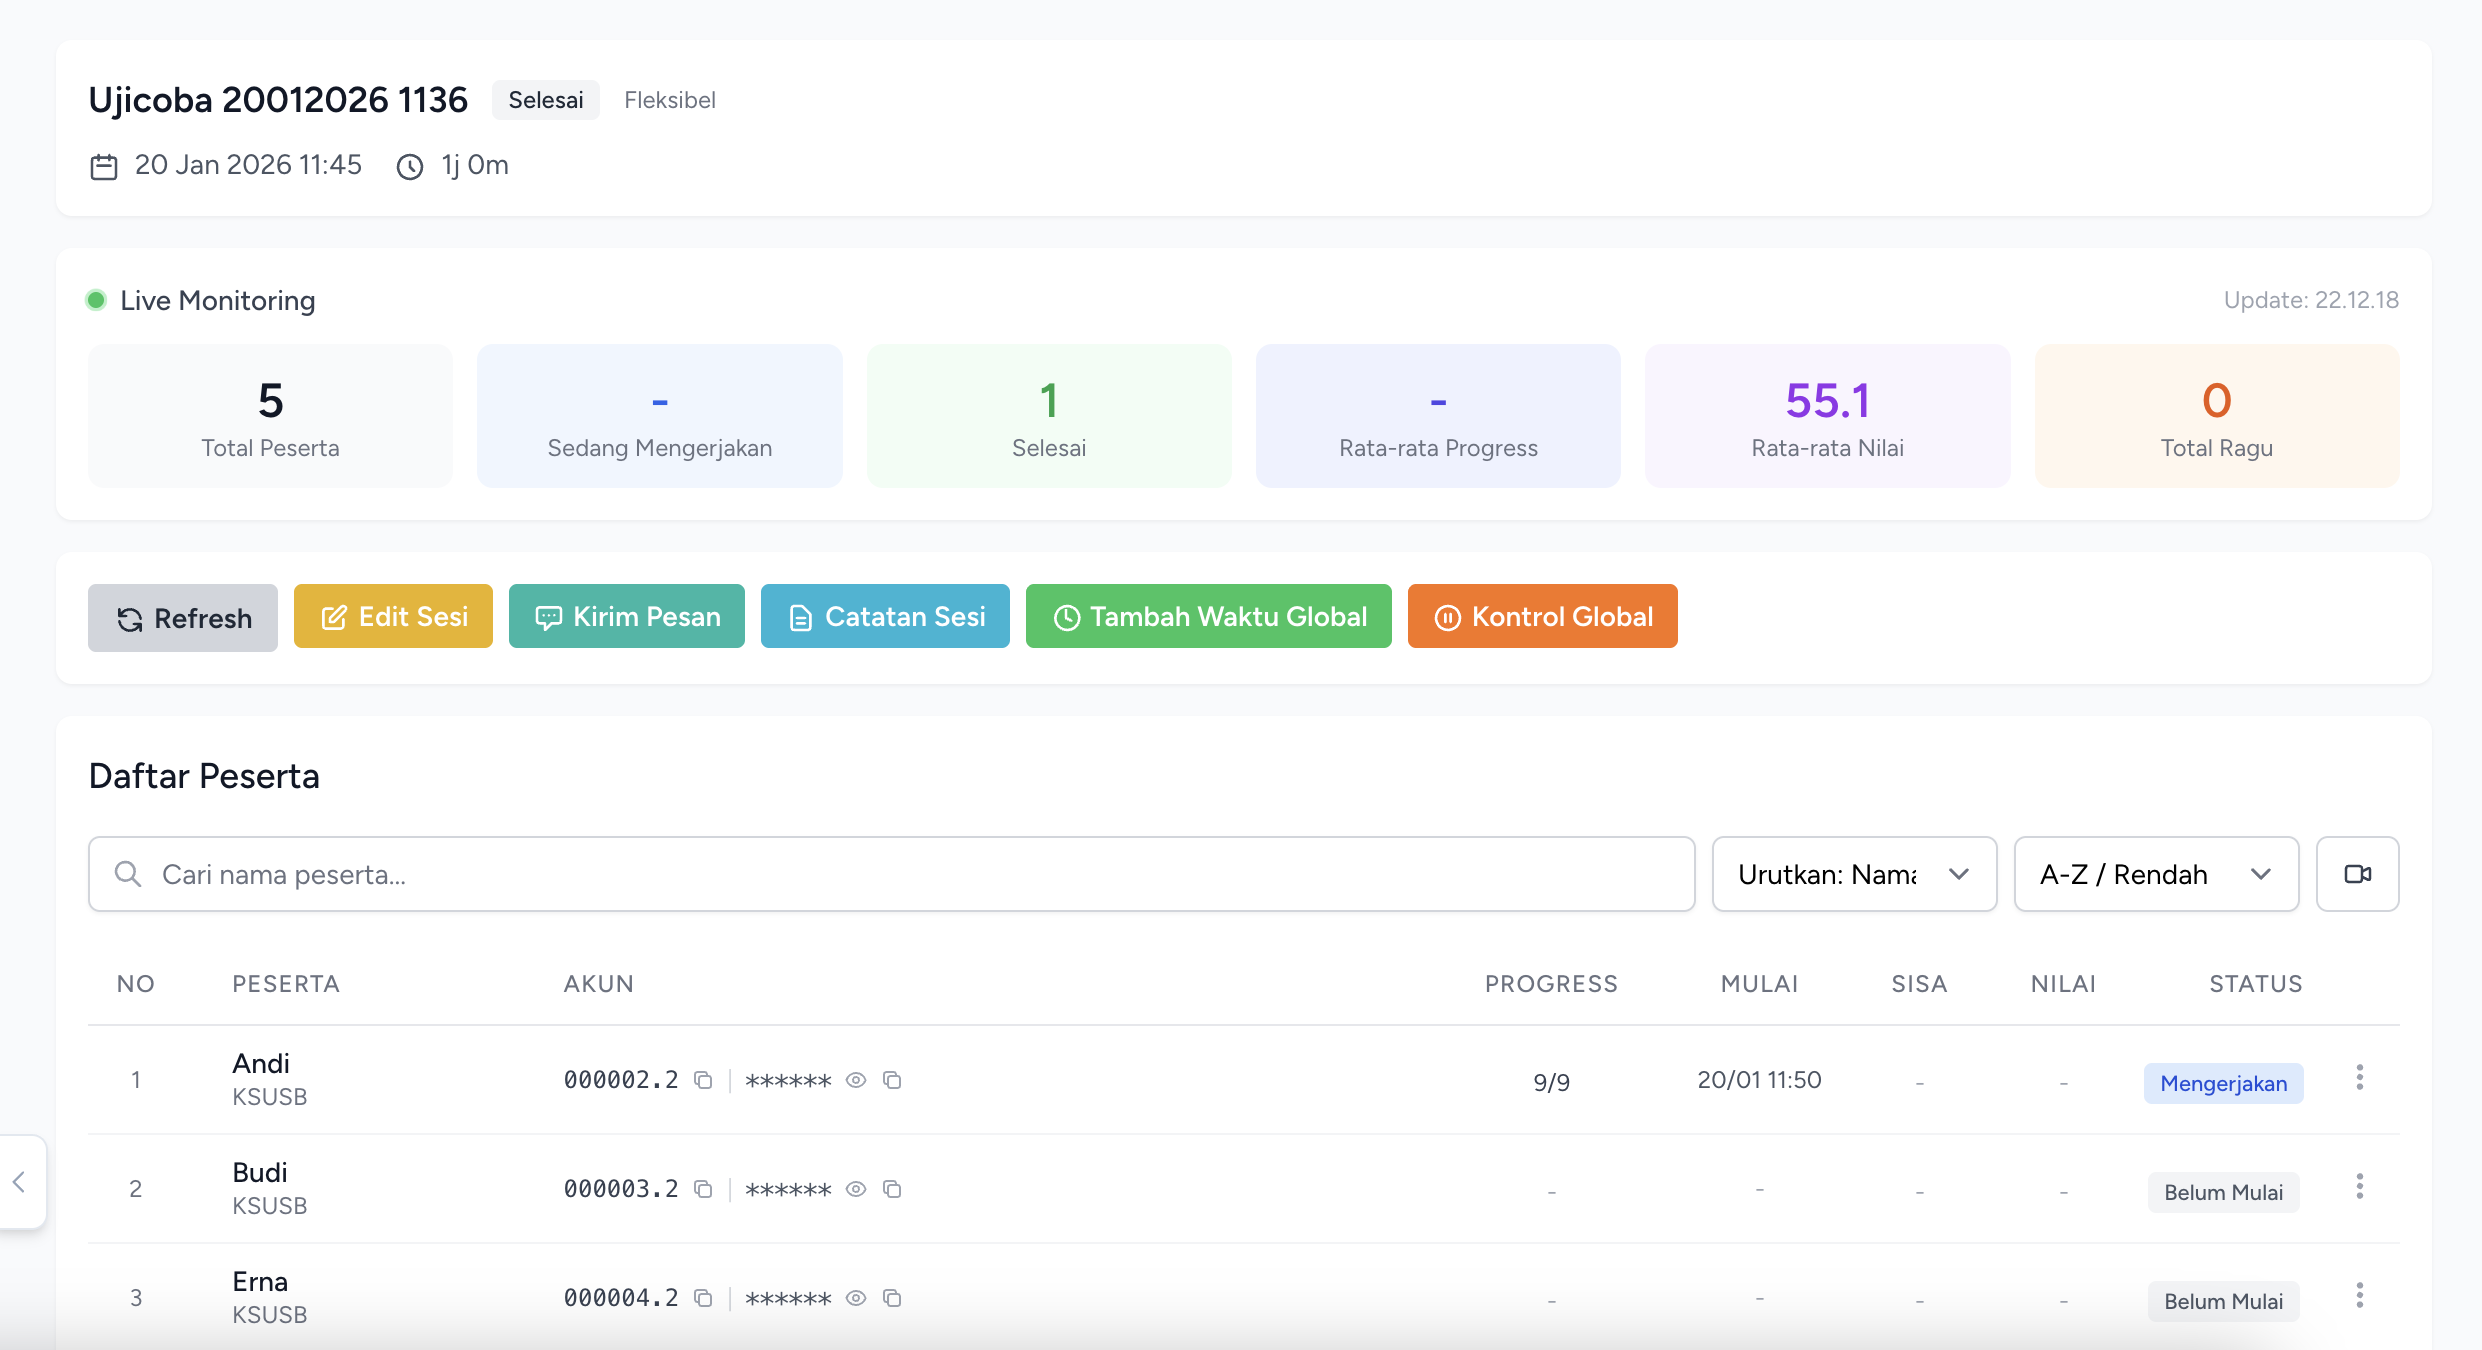The width and height of the screenshot is (2482, 1350).
Task: Reveal Erna's password with the eye icon
Action: (856, 1298)
